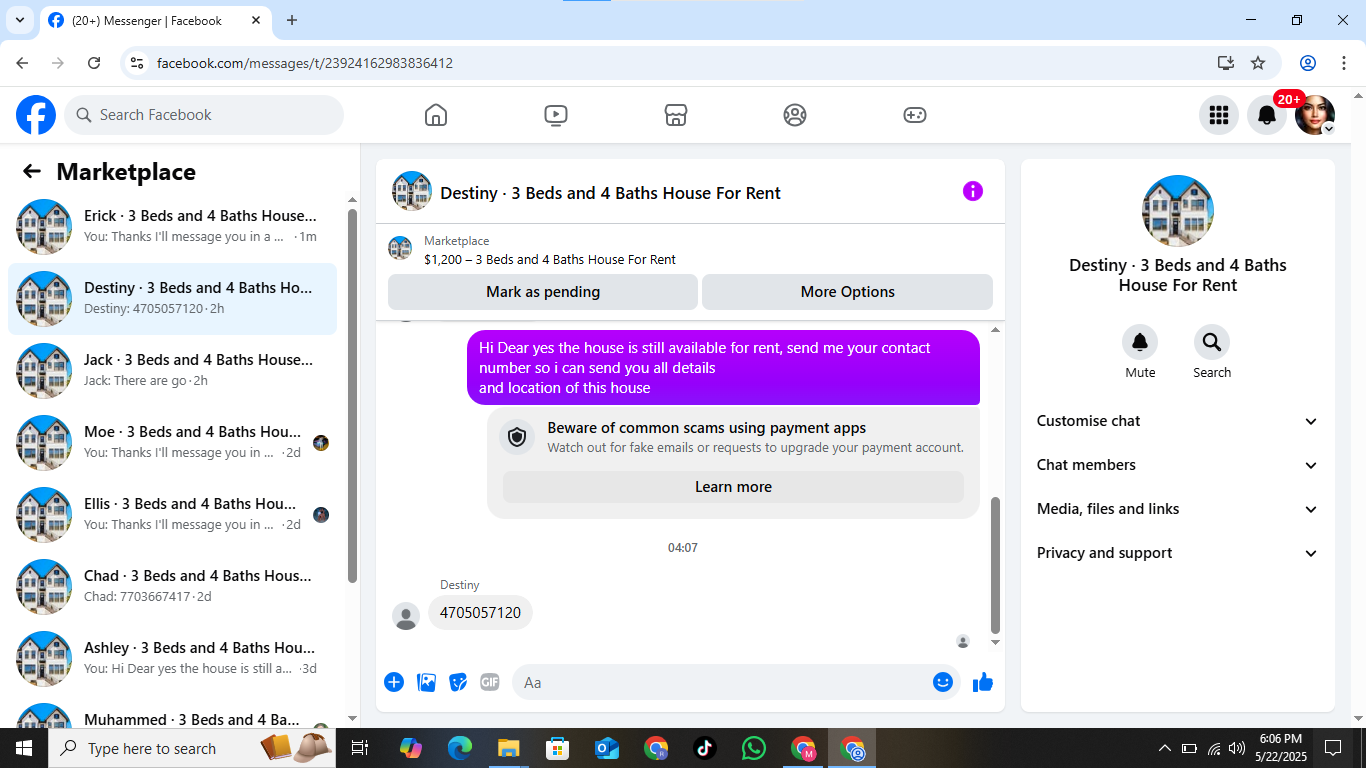Switch to the Messenger | Facebook browser tab

click(154, 20)
